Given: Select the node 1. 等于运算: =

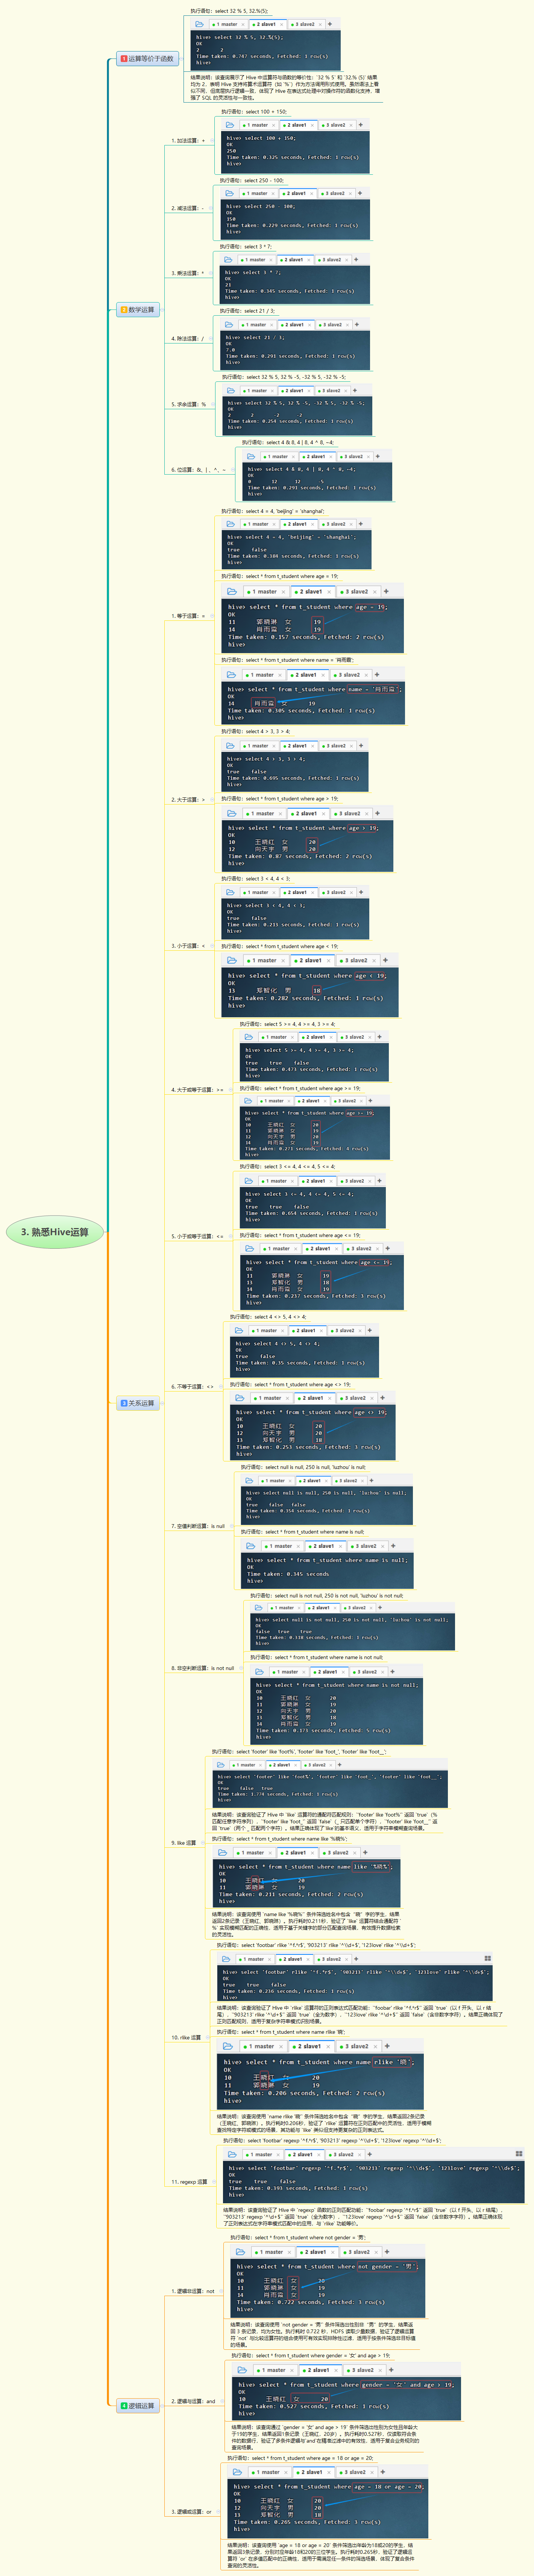Looking at the screenshot, I should coord(188,616).
